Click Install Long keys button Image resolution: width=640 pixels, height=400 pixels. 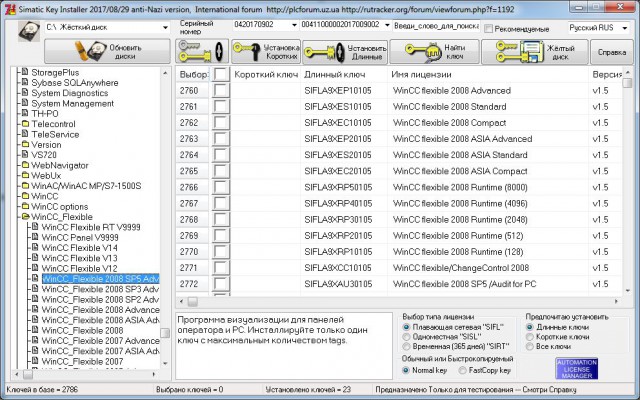[x=345, y=51]
